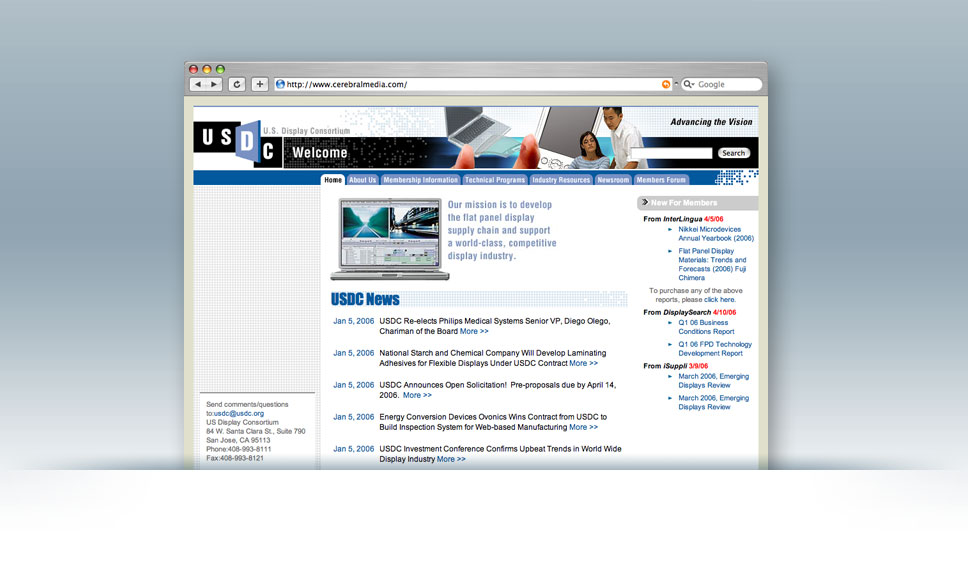Viewport: 968px width, 580px height.
Task: Click the site search text box
Action: point(671,153)
